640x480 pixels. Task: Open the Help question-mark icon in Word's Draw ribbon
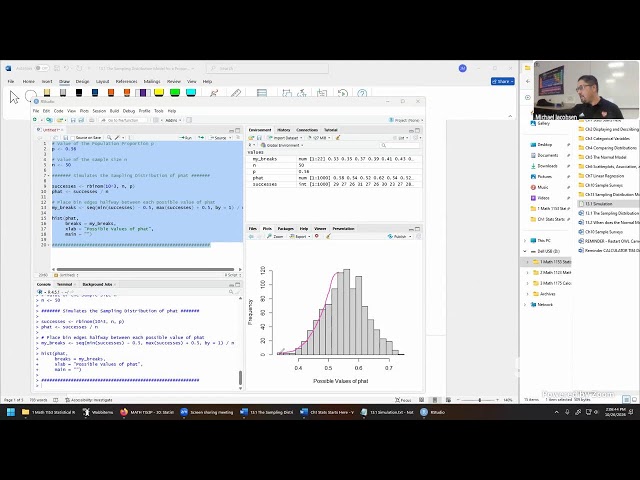[x=362, y=93]
